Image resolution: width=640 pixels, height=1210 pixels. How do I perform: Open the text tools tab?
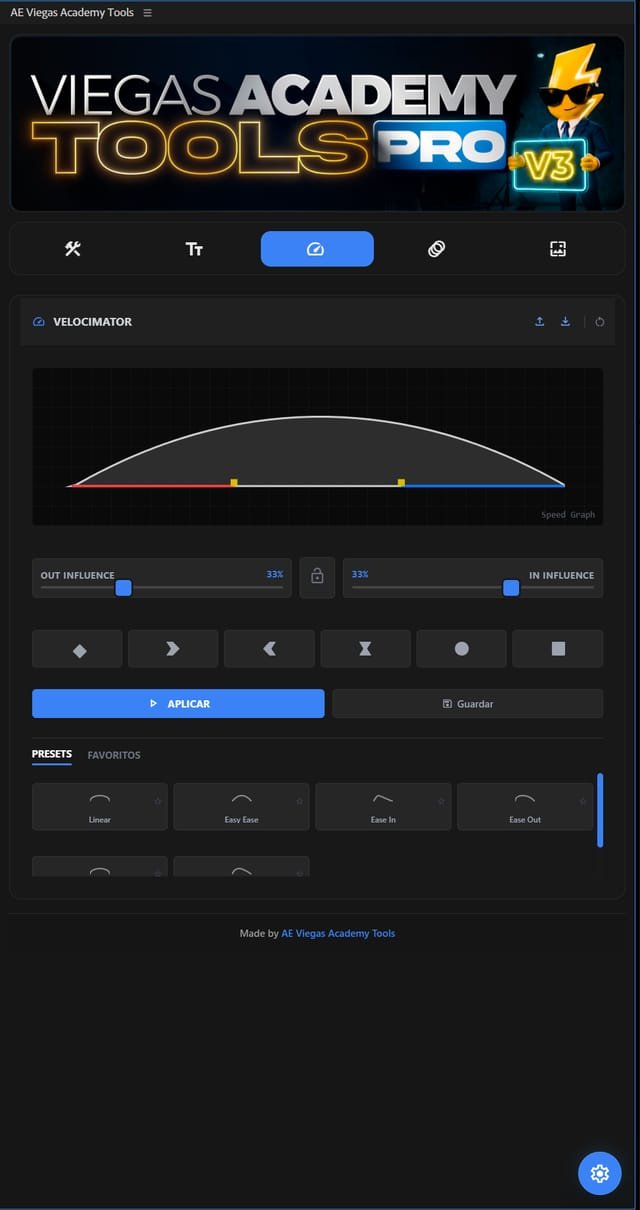pos(194,249)
